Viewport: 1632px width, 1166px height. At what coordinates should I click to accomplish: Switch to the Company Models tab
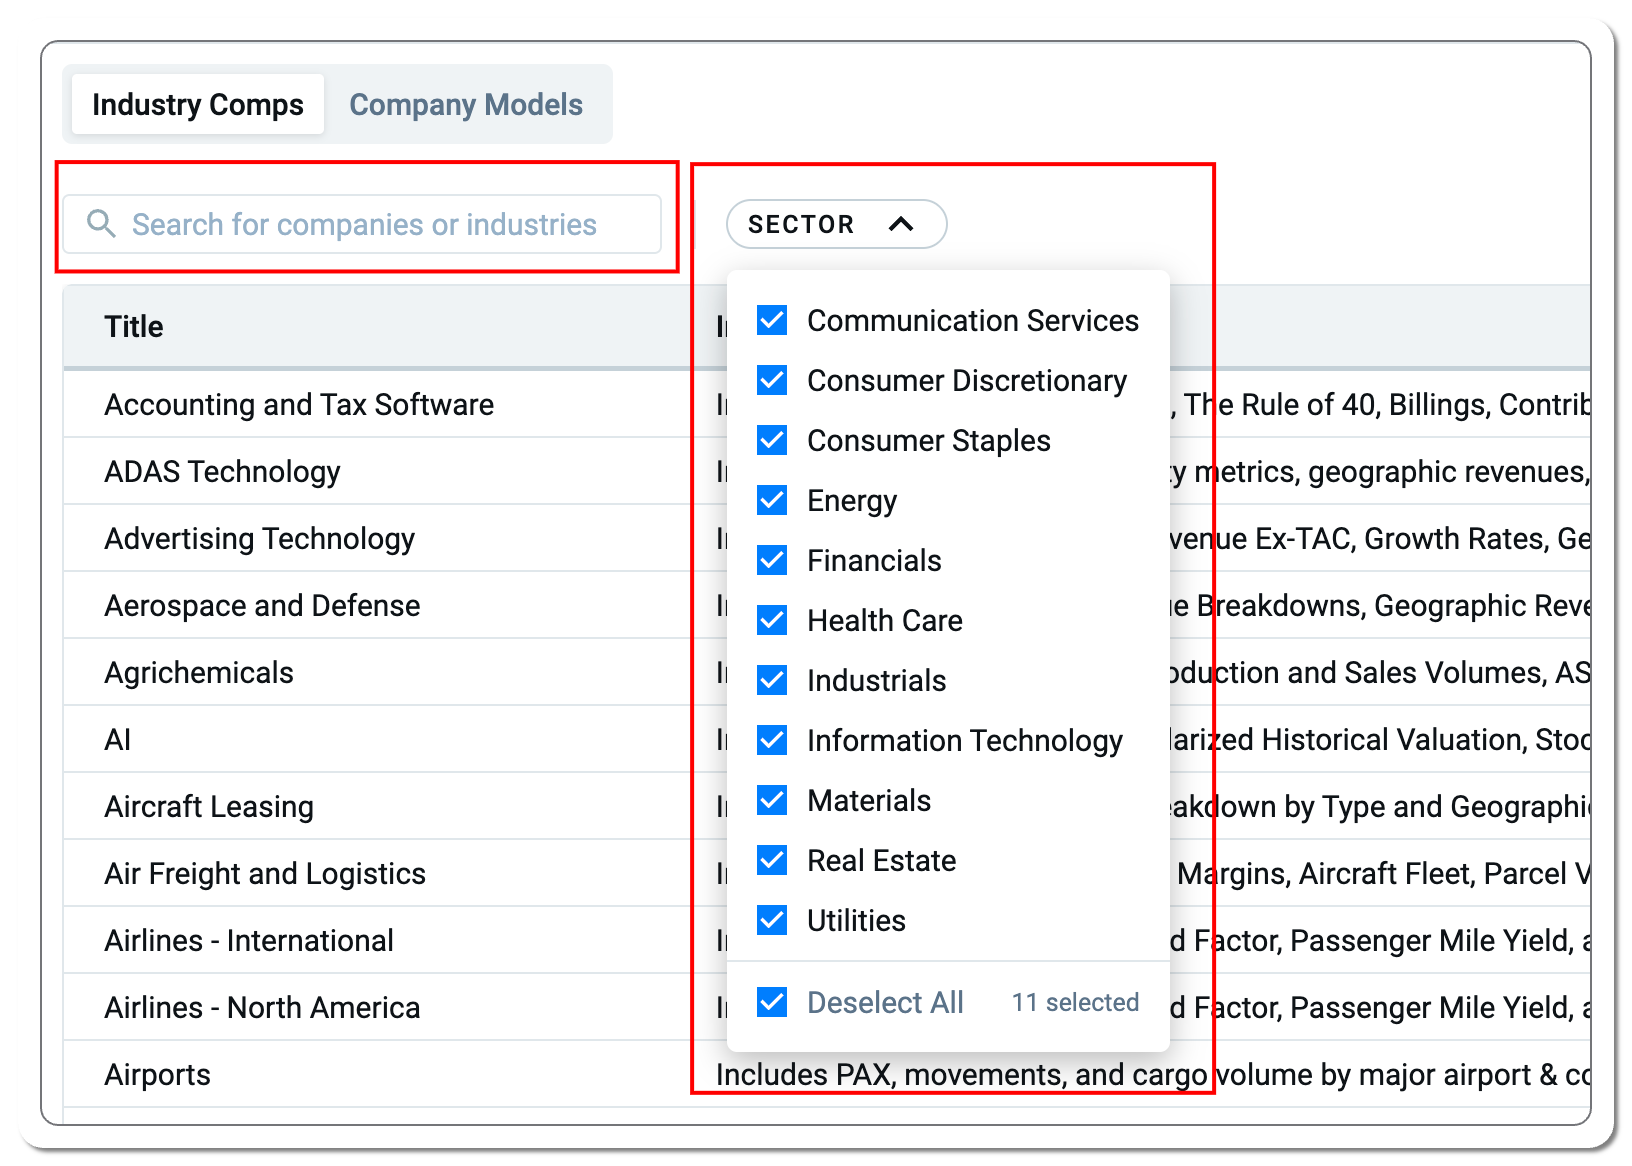[x=466, y=104]
